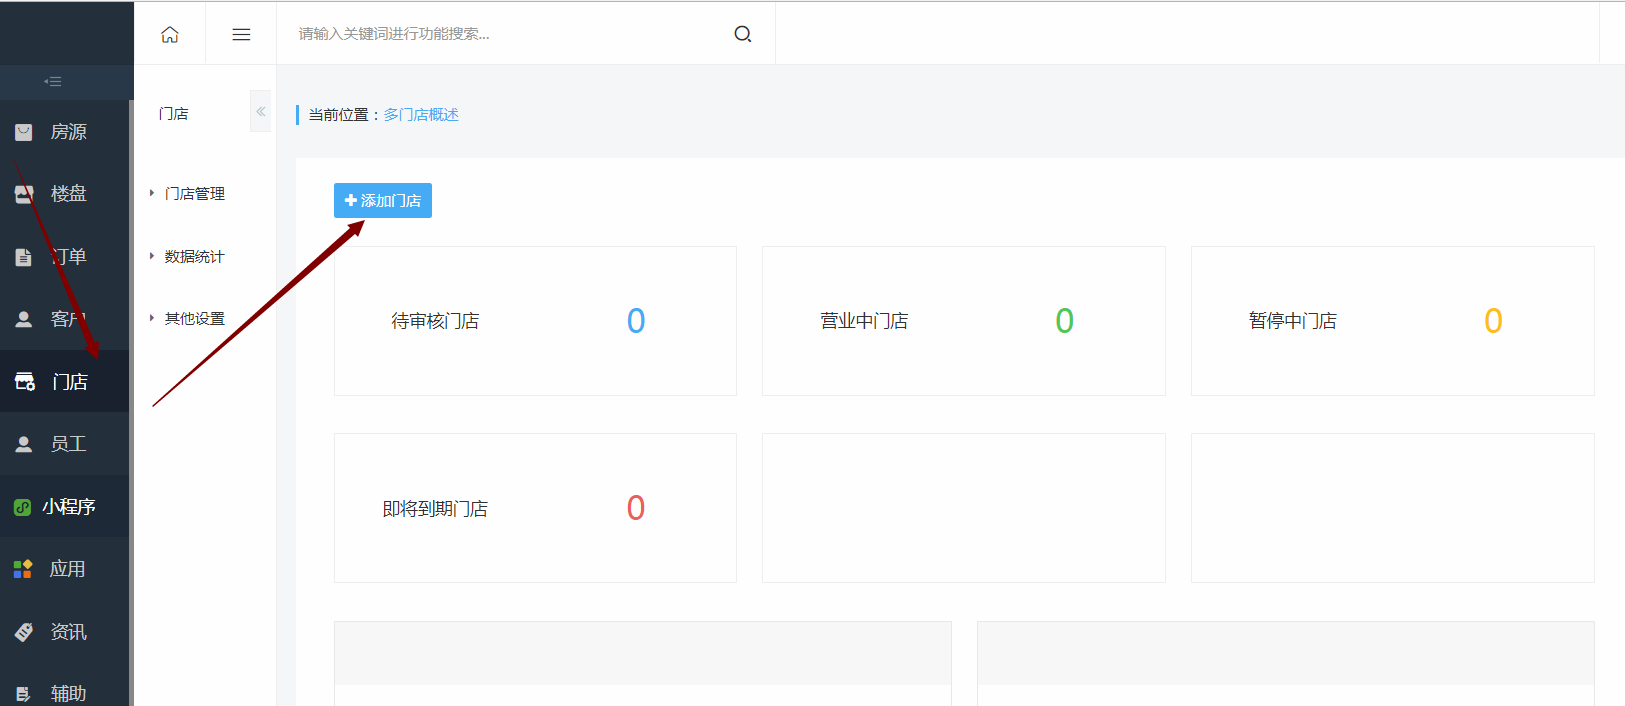Open the 资讯 sidebar section

coord(66,632)
